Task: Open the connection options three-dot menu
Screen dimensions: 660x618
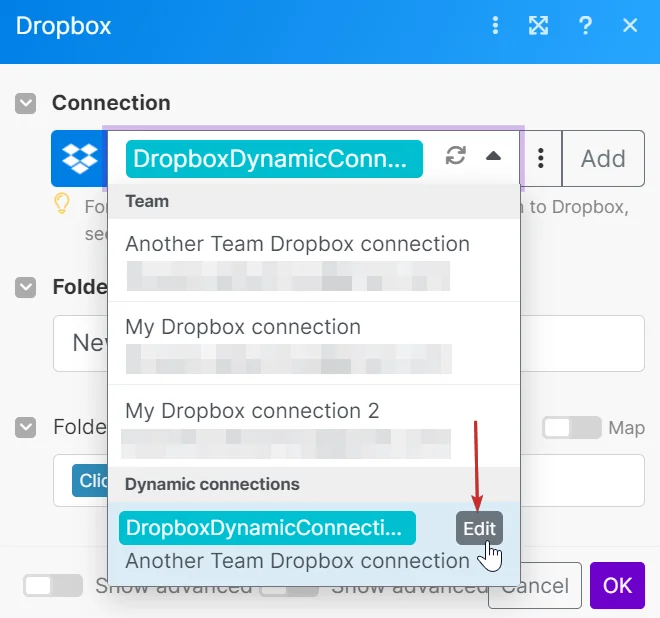Action: [541, 158]
